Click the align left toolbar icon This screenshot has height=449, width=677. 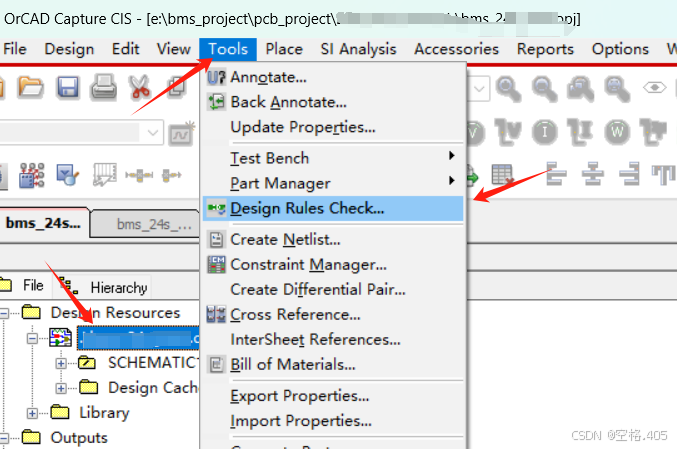click(x=556, y=174)
